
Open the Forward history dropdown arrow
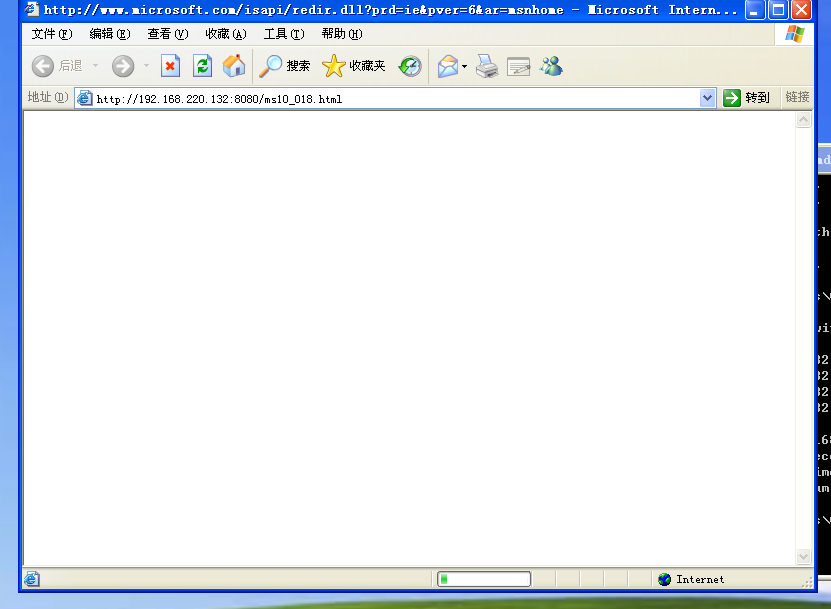pos(146,66)
